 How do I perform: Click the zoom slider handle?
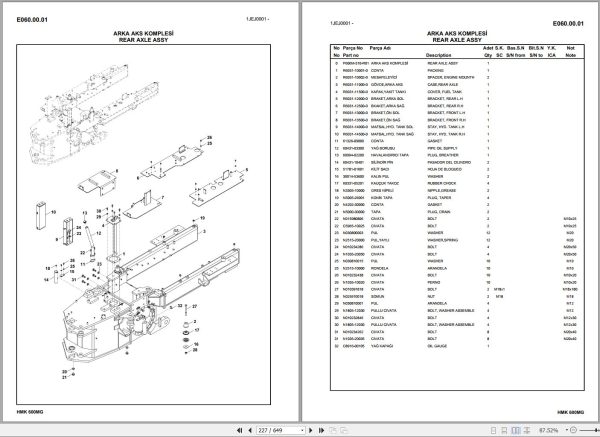(598, 430)
